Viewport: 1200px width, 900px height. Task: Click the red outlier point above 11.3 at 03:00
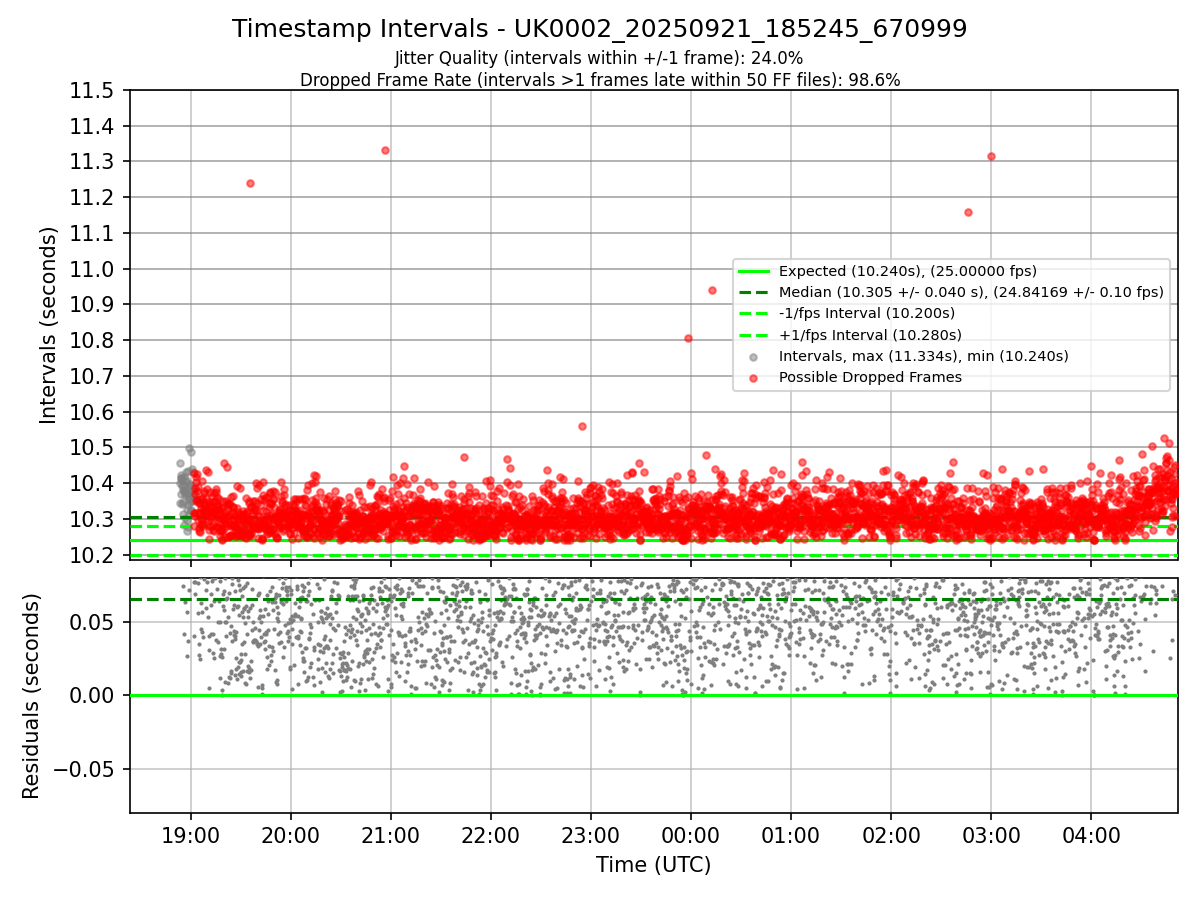click(991, 156)
